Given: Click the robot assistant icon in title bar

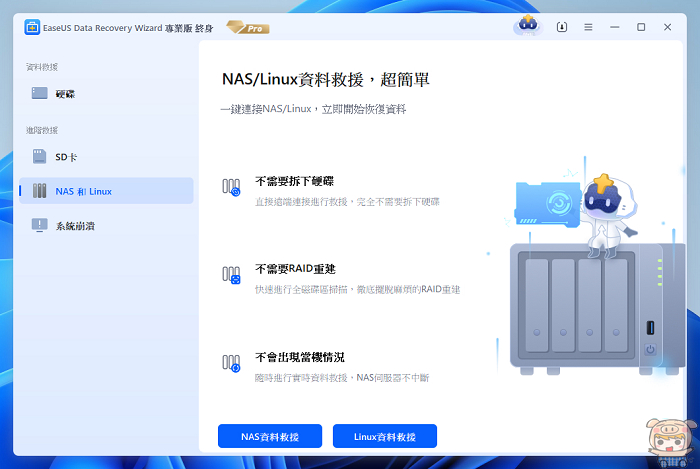Looking at the screenshot, I should (526, 27).
